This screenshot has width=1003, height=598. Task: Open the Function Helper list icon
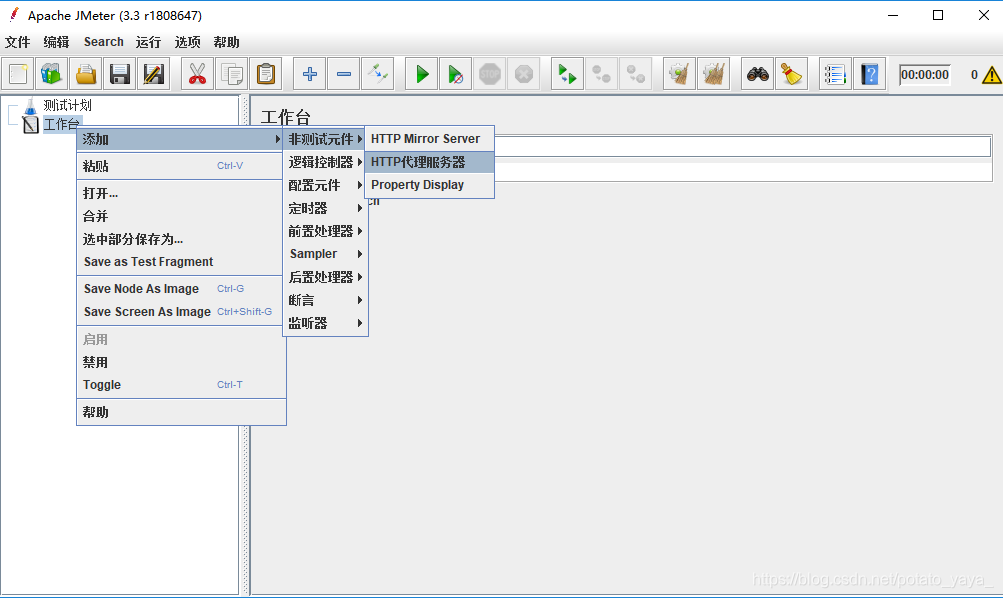tap(835, 74)
